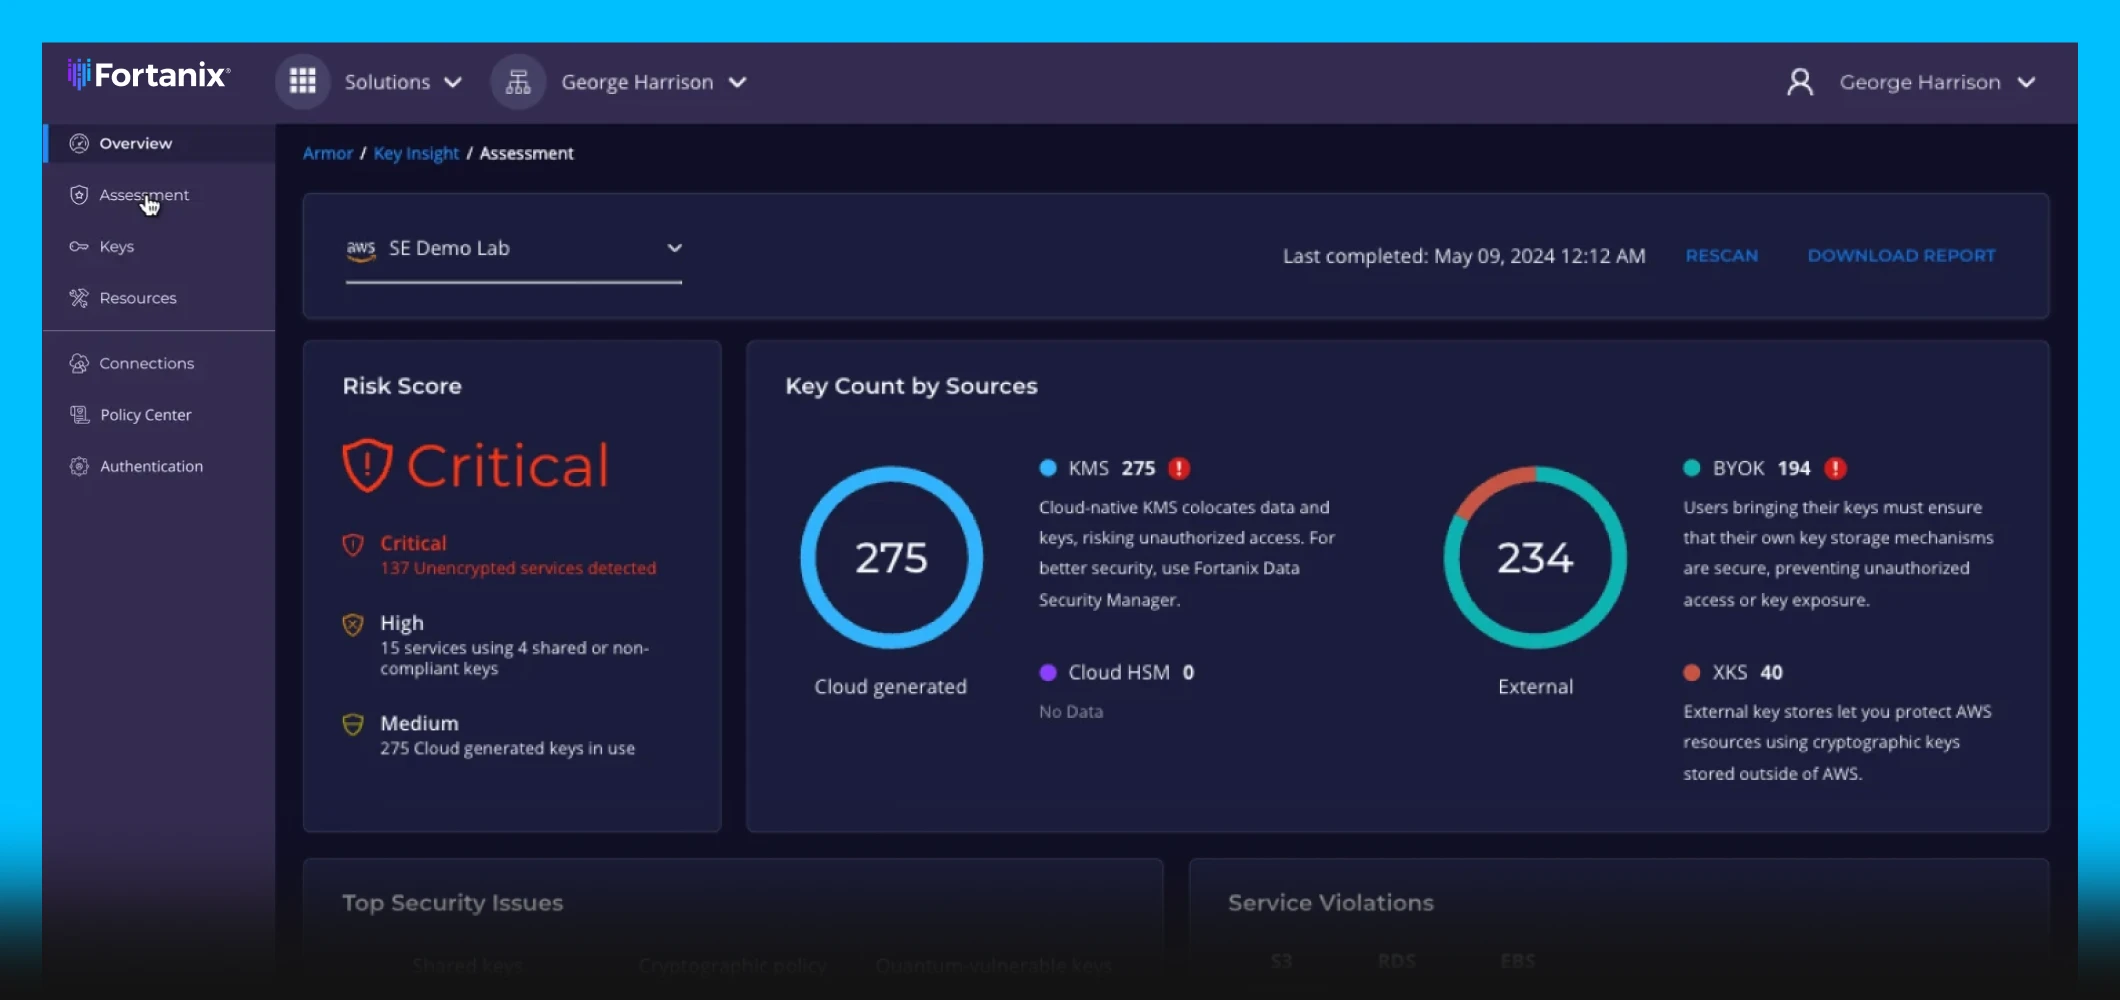Click the AWS logo icon
The height and width of the screenshot is (1000, 2120).
(x=361, y=249)
